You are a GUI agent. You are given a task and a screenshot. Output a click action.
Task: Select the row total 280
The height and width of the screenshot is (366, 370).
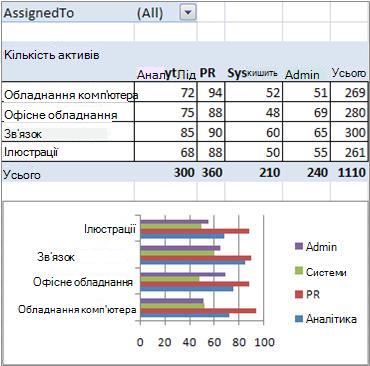click(355, 113)
